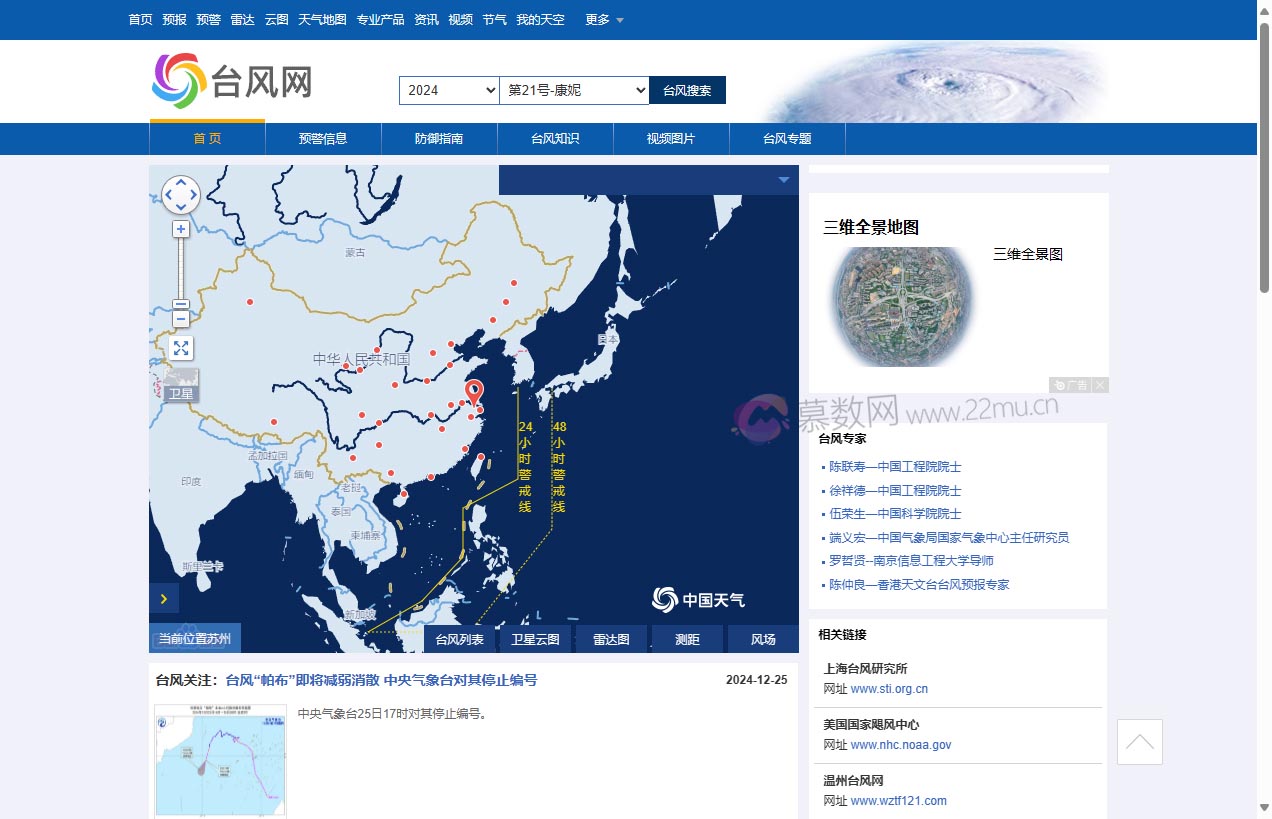The image size is (1272, 819).
Task: Open the 第21号-康妮 typhoon dropdown
Action: click(x=575, y=90)
